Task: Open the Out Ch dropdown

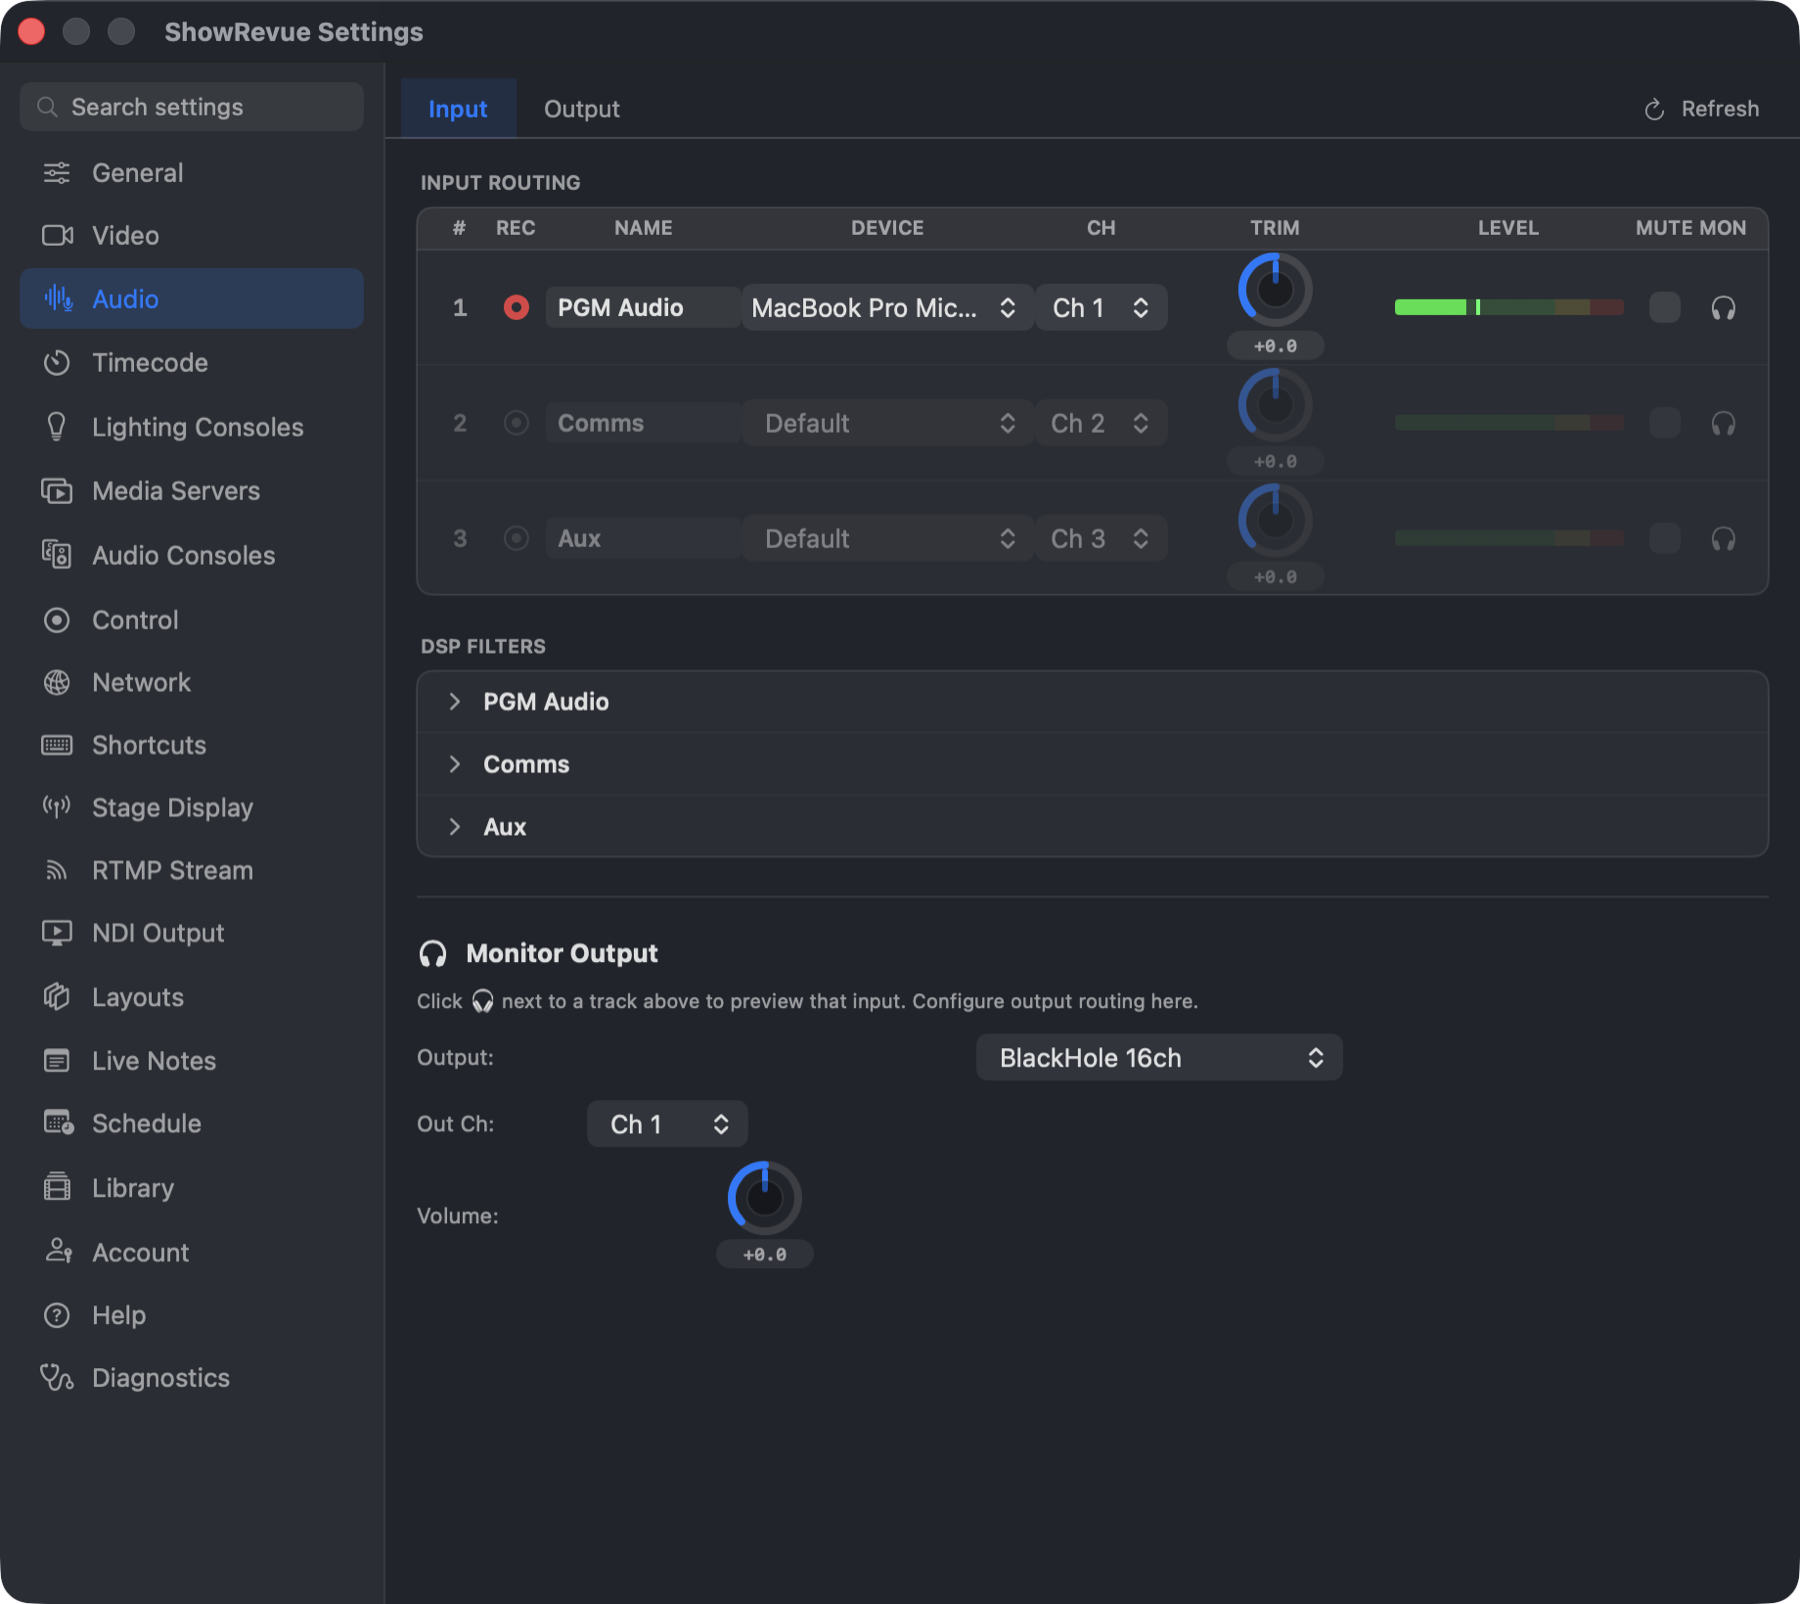Action: [667, 1124]
